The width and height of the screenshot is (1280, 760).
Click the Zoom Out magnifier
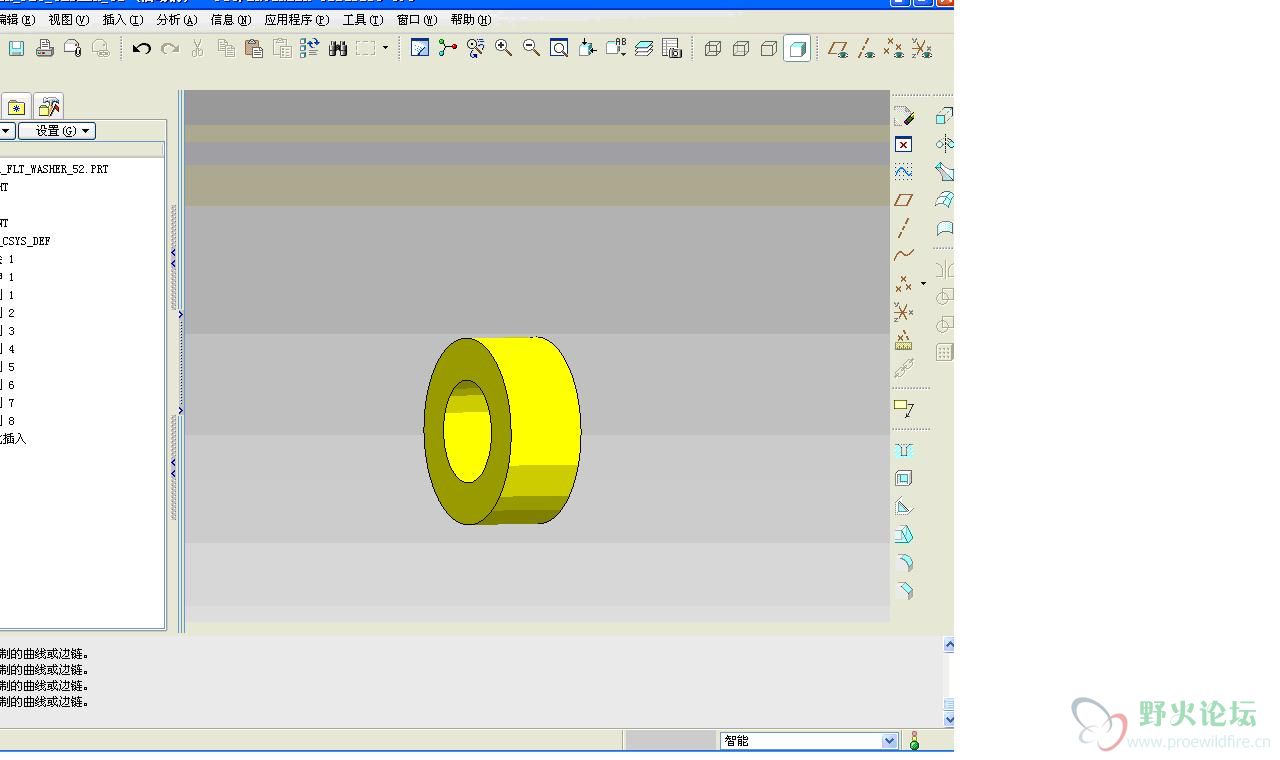532,48
